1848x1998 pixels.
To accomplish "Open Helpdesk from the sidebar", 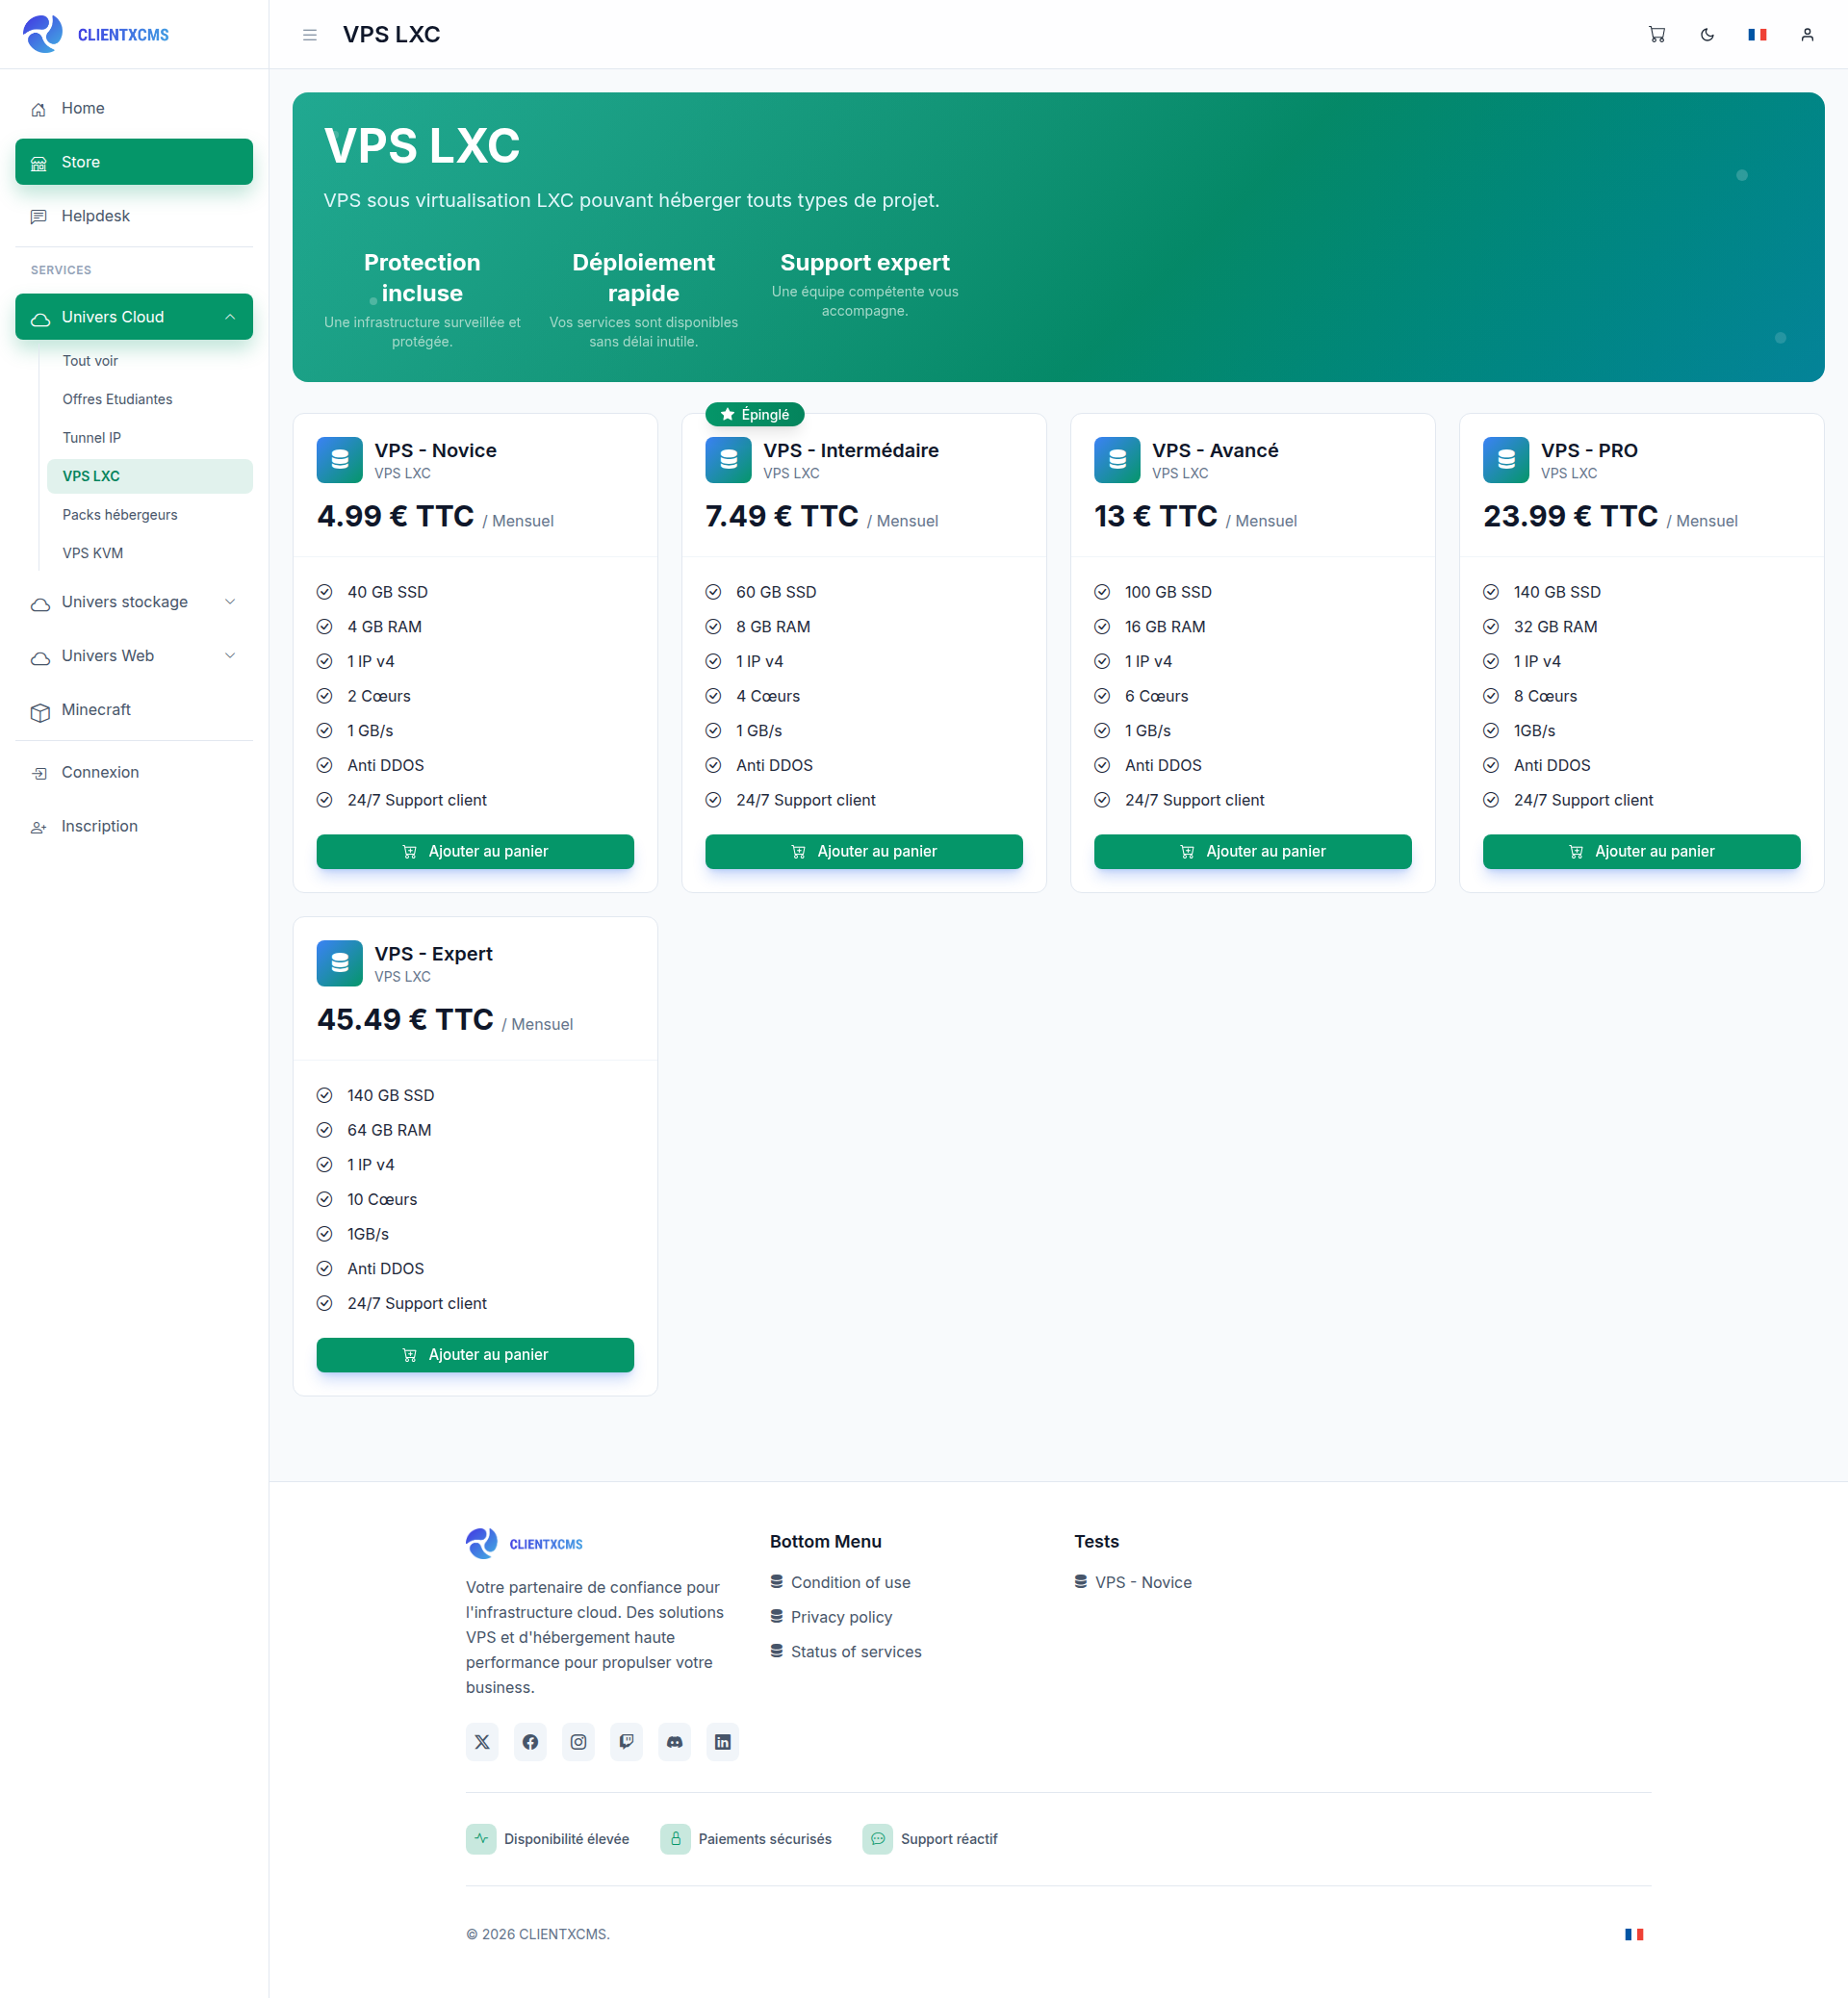I will [134, 216].
